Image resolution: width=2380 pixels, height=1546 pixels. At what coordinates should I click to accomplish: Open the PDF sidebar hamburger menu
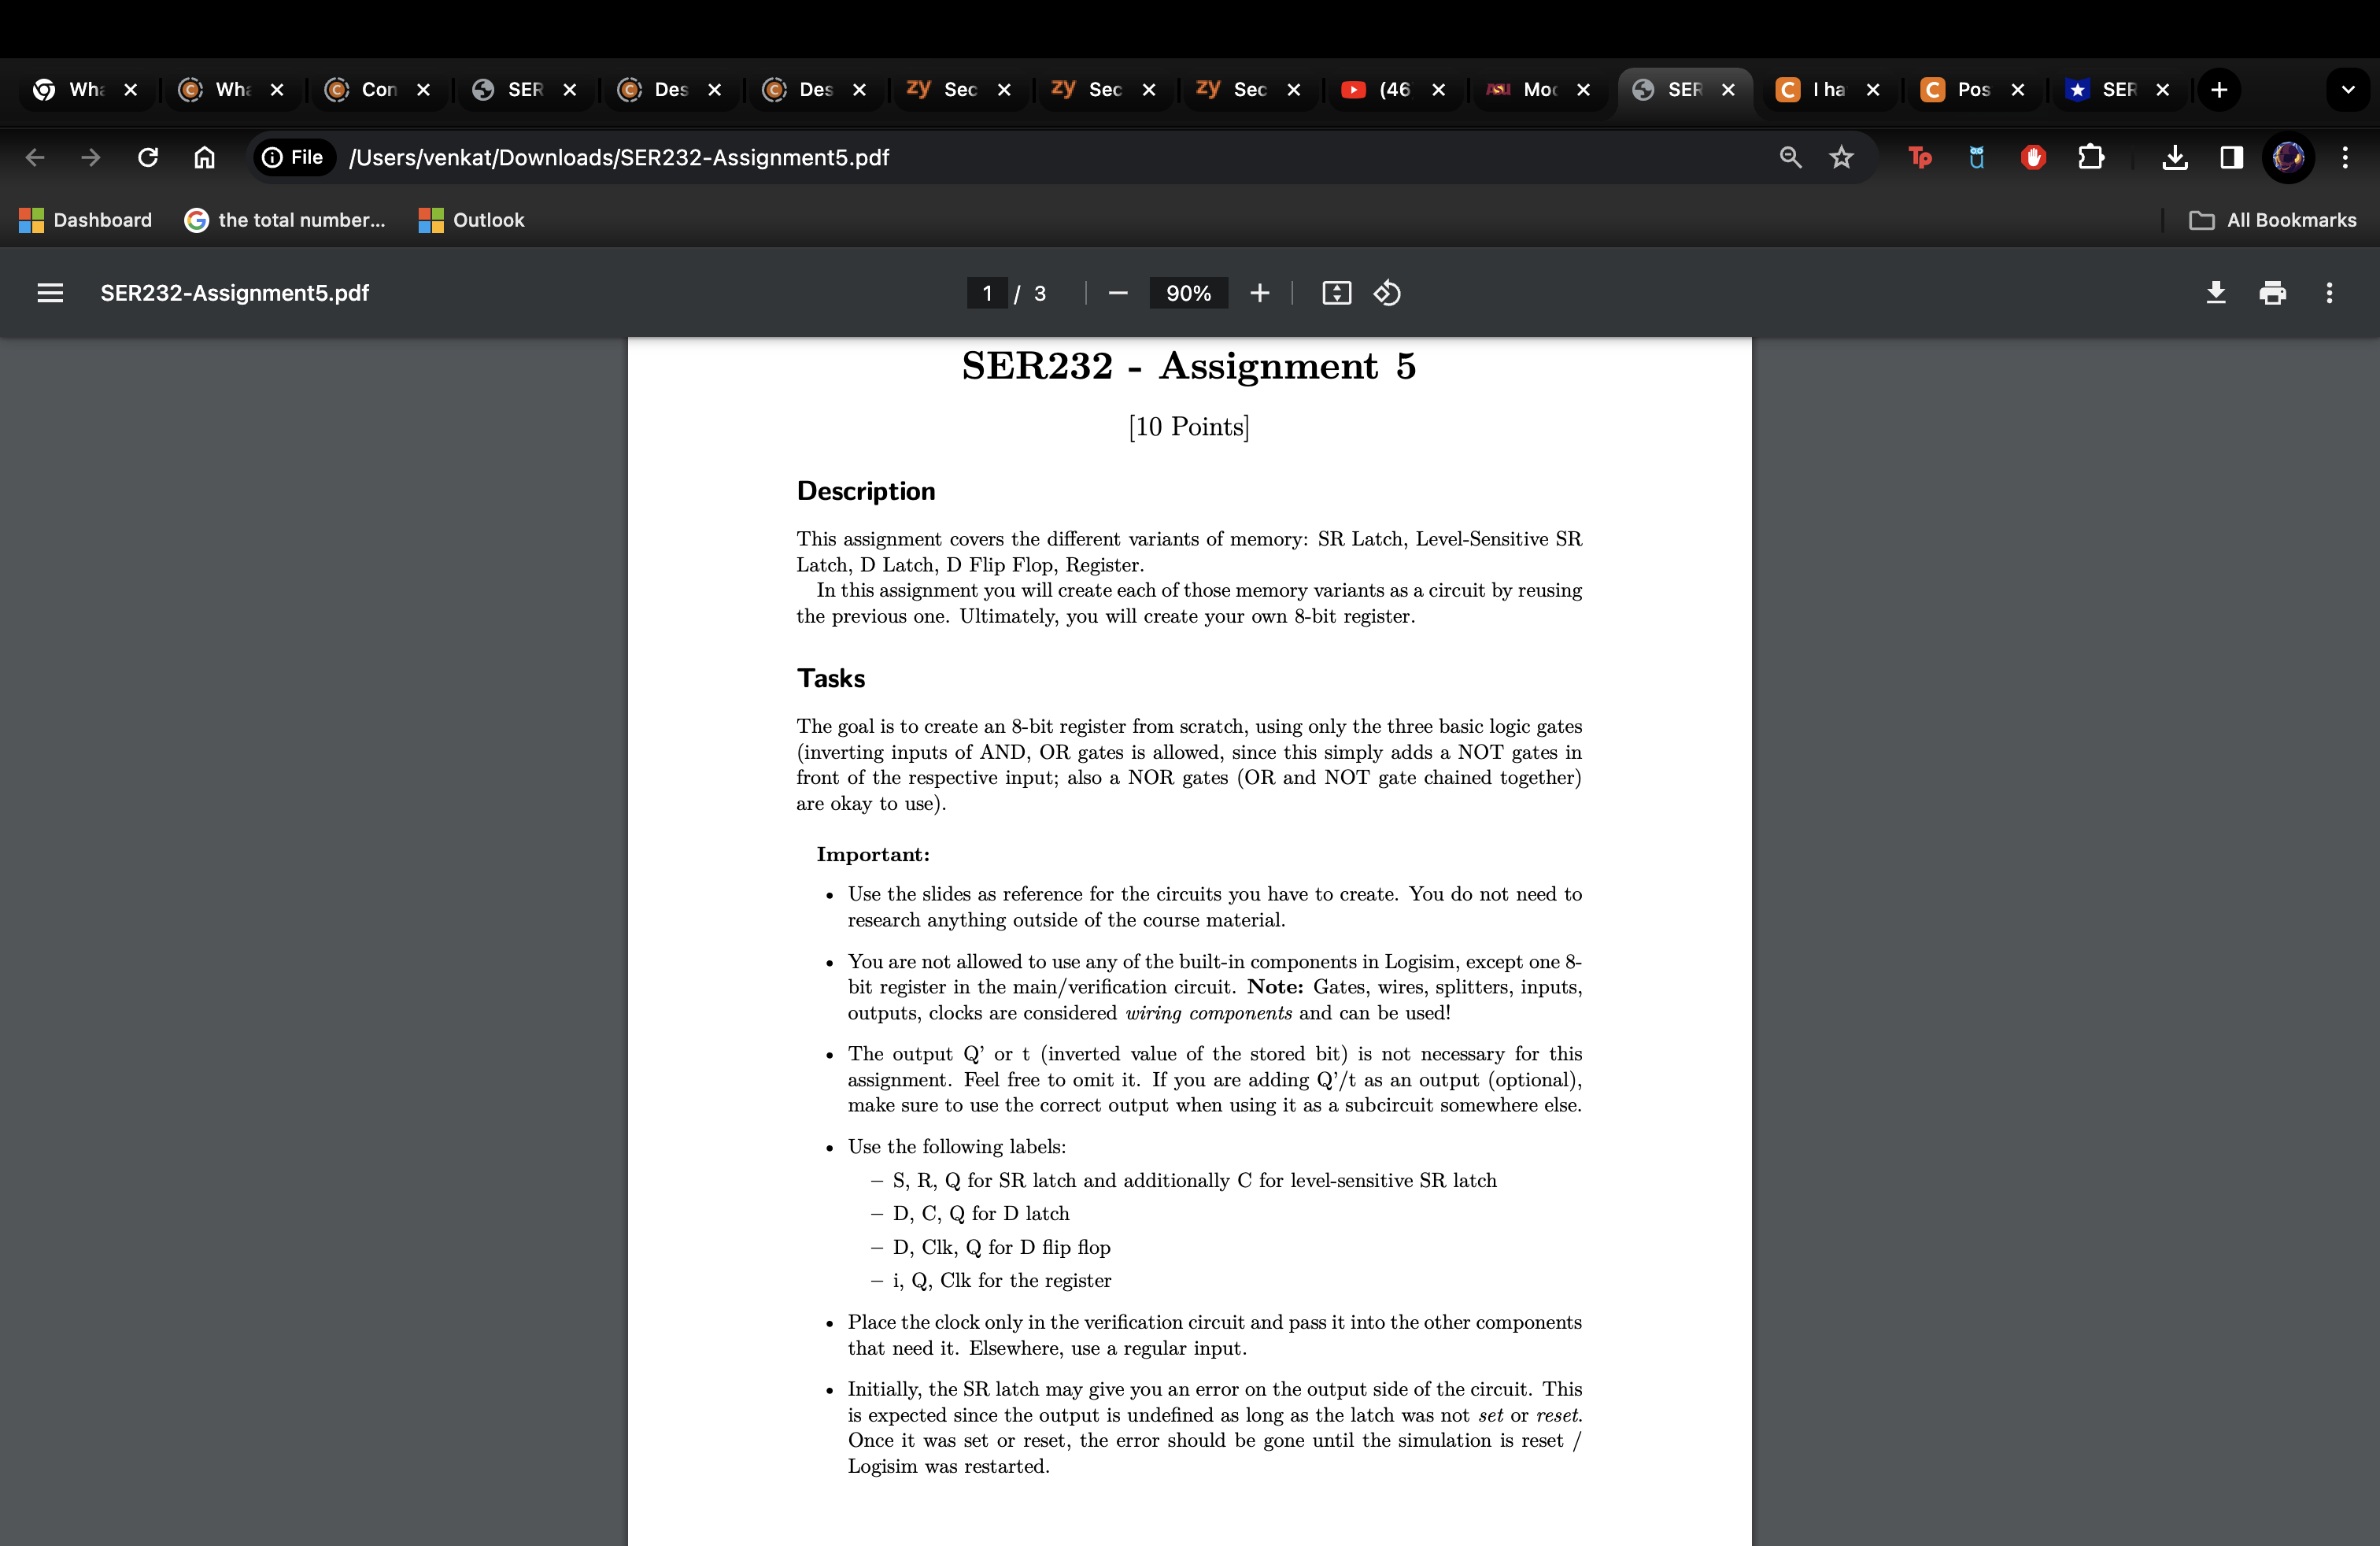(50, 293)
